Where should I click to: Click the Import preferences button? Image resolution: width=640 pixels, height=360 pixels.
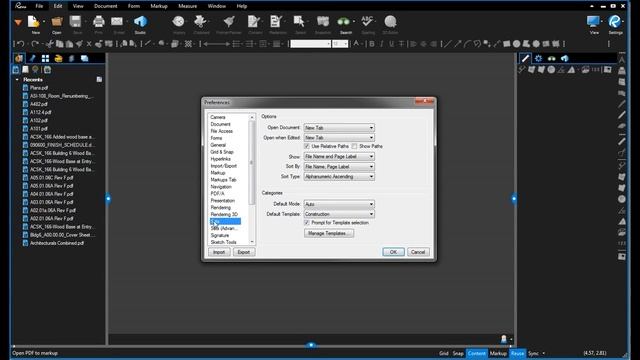point(219,252)
